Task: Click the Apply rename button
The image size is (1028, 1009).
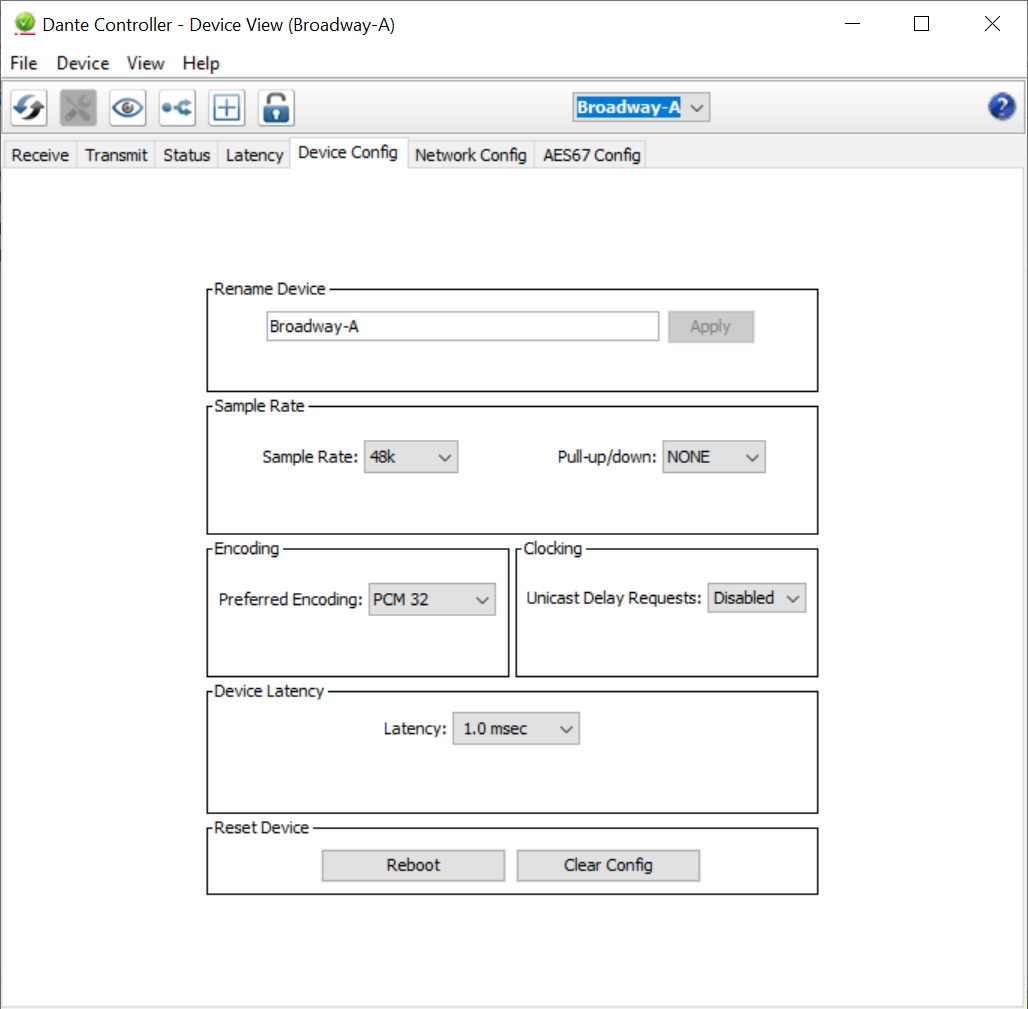Action: point(711,326)
